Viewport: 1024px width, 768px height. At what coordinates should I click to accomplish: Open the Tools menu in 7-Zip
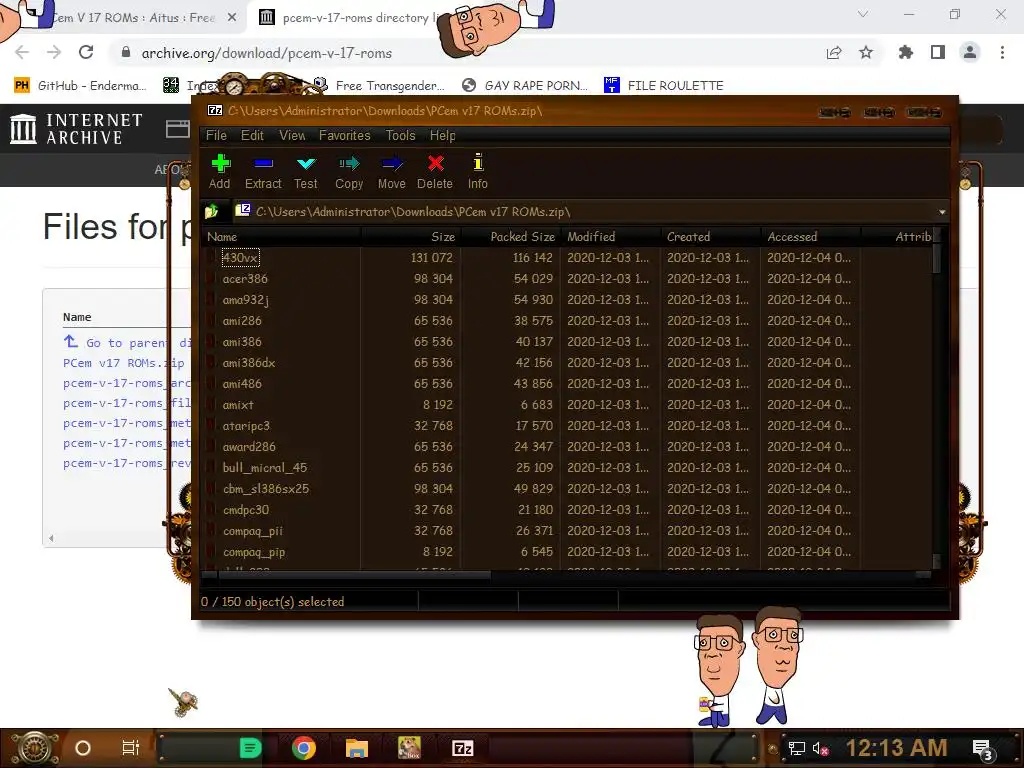400,135
